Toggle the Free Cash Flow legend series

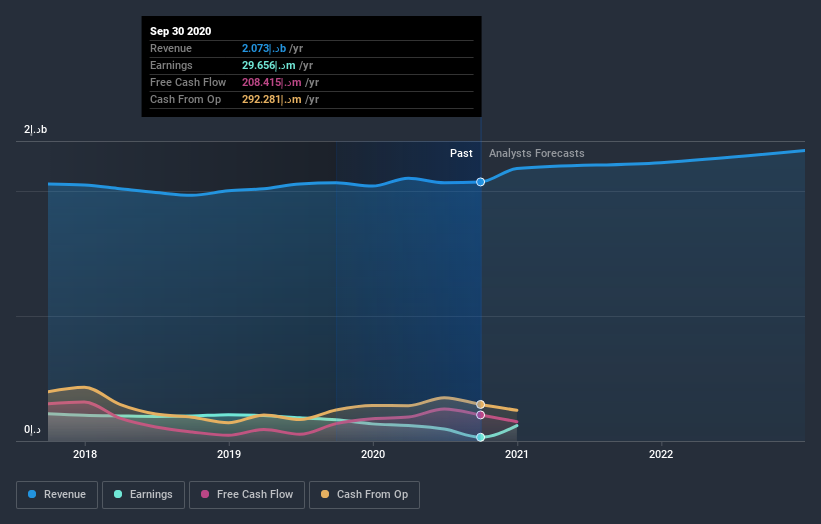pos(247,495)
